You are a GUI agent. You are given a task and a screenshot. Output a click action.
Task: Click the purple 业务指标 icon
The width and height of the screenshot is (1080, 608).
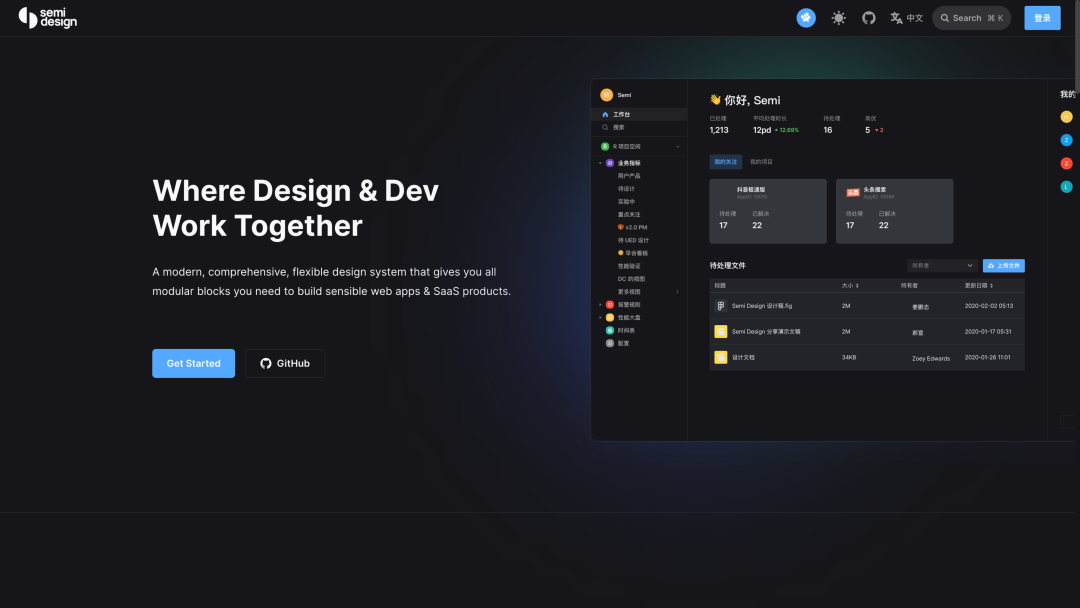[610, 163]
